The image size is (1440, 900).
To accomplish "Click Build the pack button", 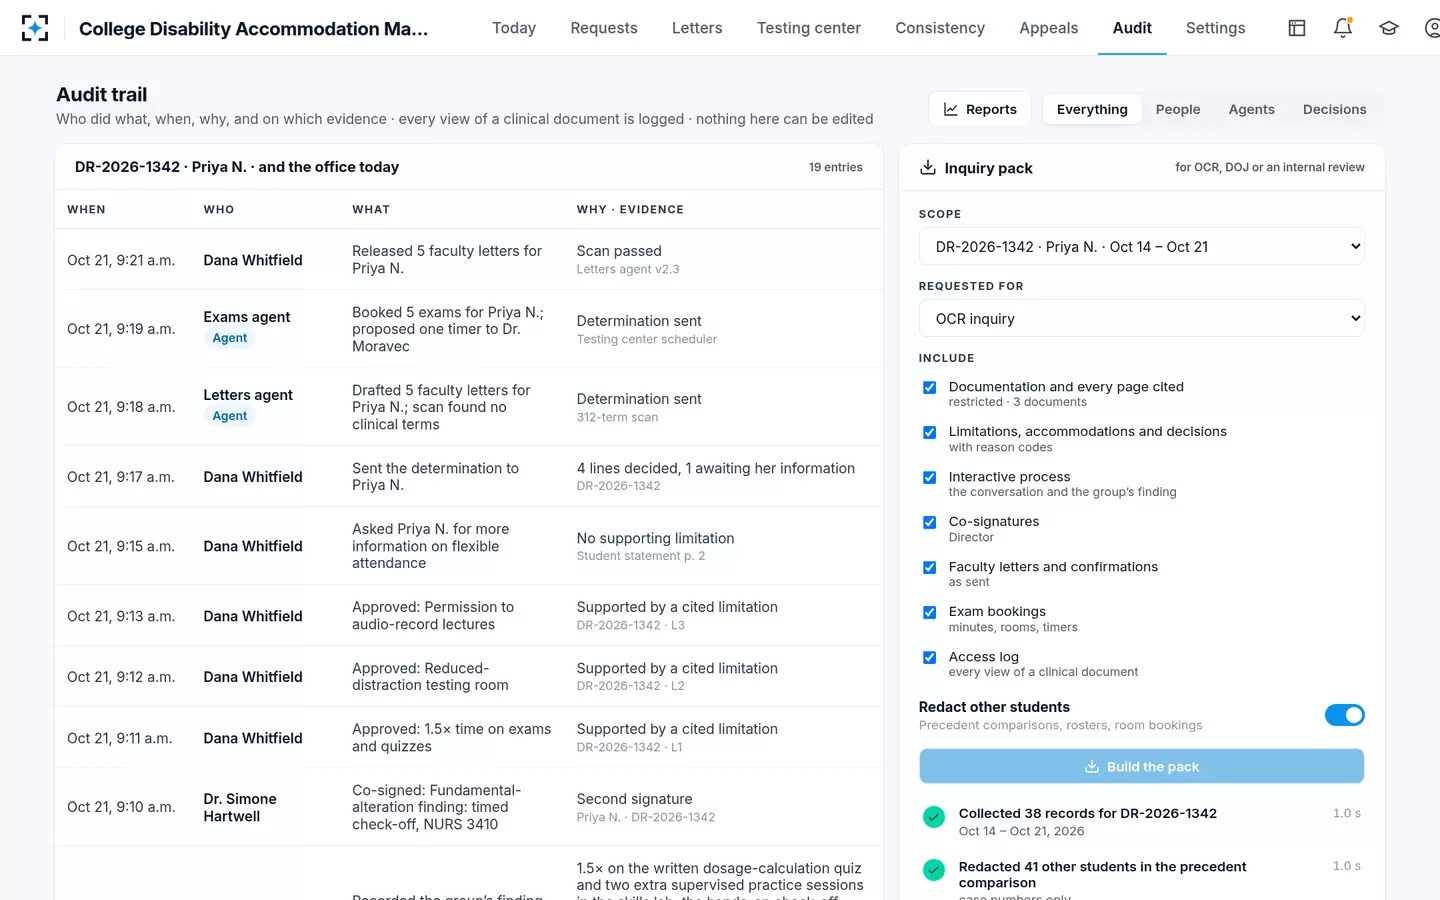I will tap(1141, 767).
